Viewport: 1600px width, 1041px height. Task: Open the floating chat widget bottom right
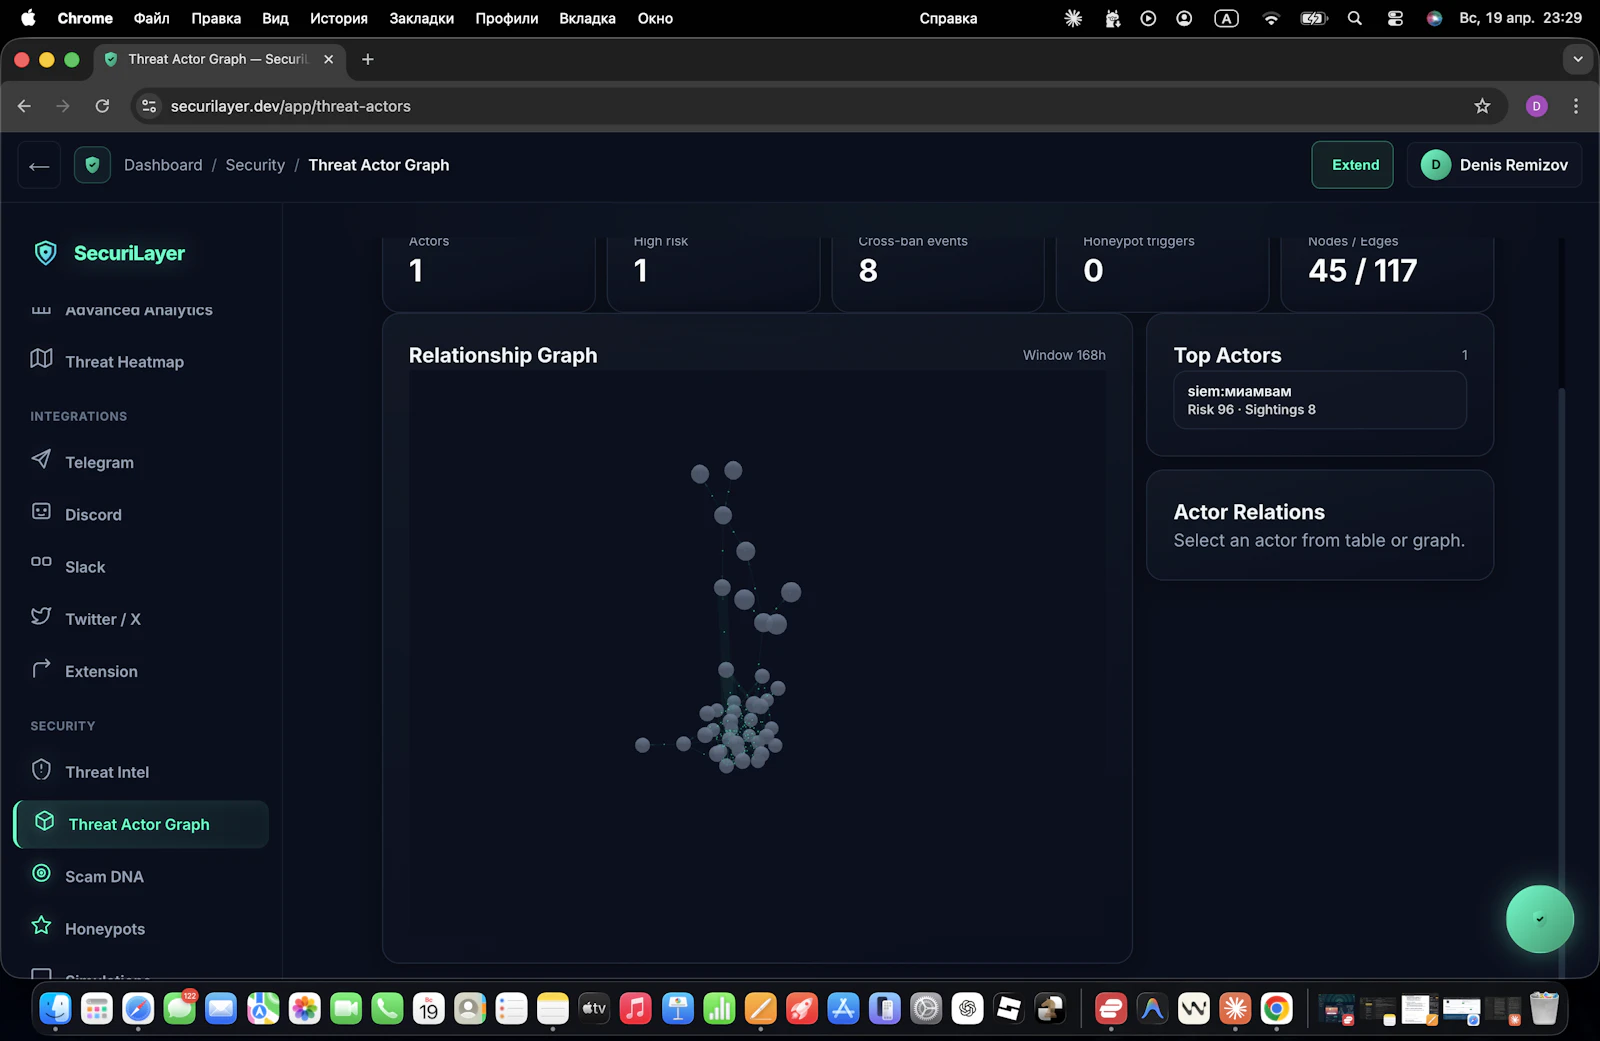coord(1539,919)
